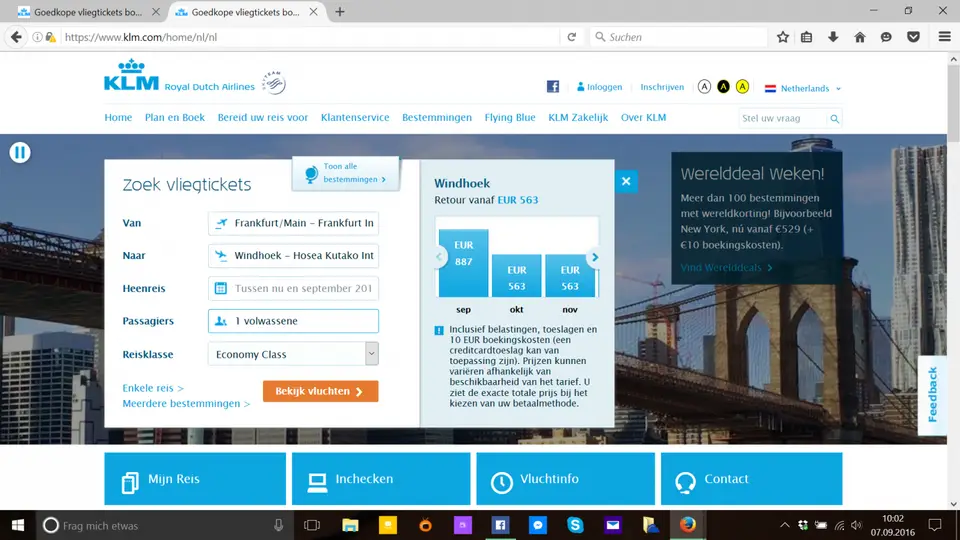
Task: Reload the page with refresh icon
Action: (x=571, y=37)
